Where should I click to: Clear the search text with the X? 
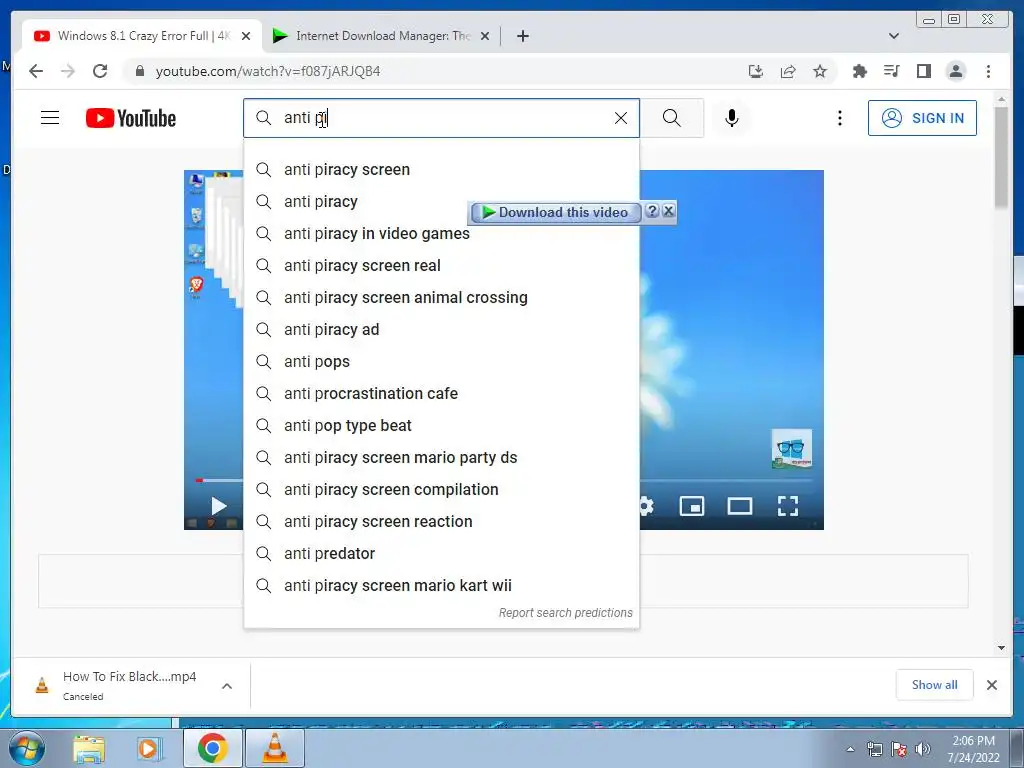coord(620,118)
